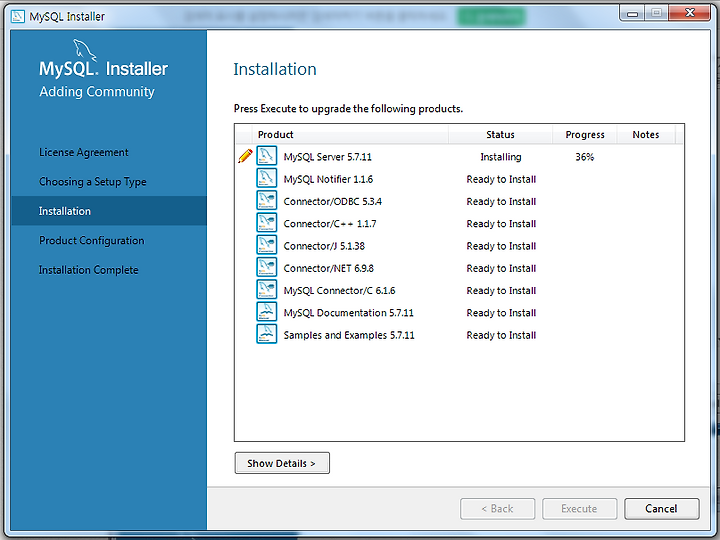Click the pencil icon beside MySQL Server

click(245, 156)
